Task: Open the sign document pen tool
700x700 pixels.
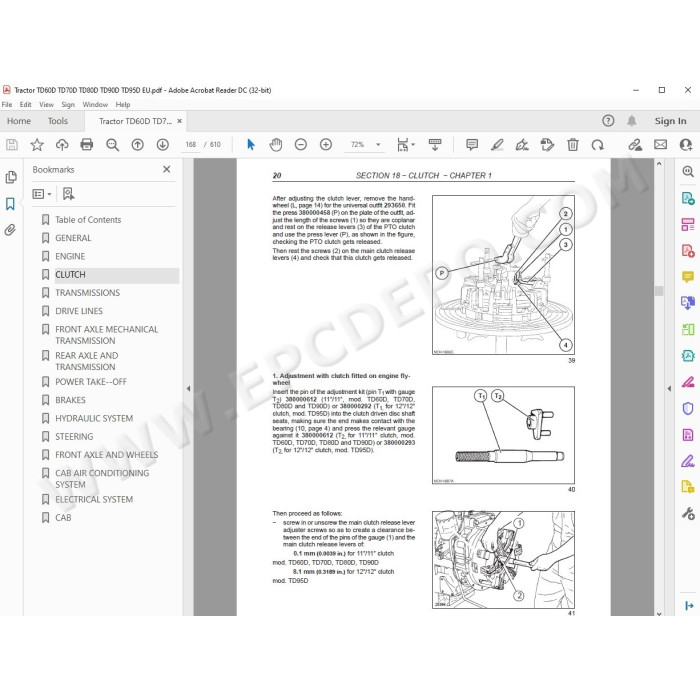Action: pos(522,144)
